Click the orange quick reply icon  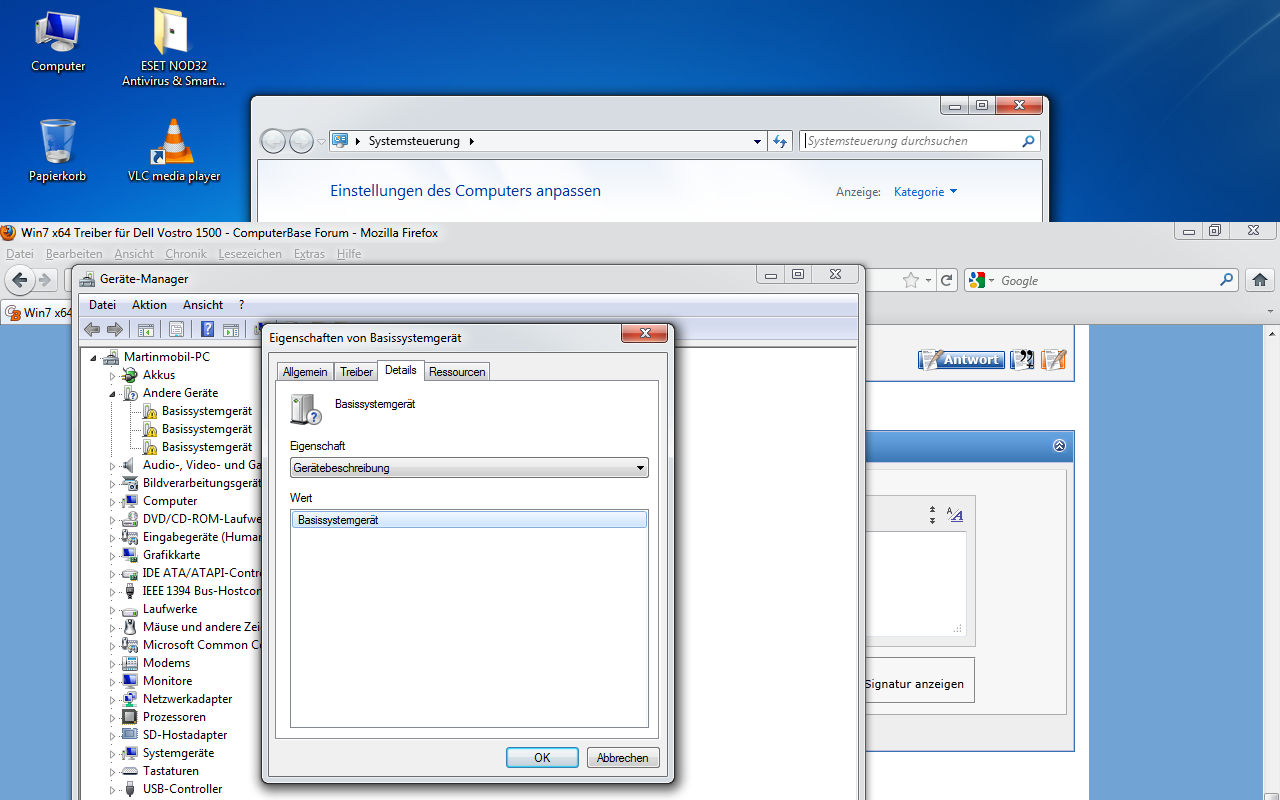click(1054, 360)
